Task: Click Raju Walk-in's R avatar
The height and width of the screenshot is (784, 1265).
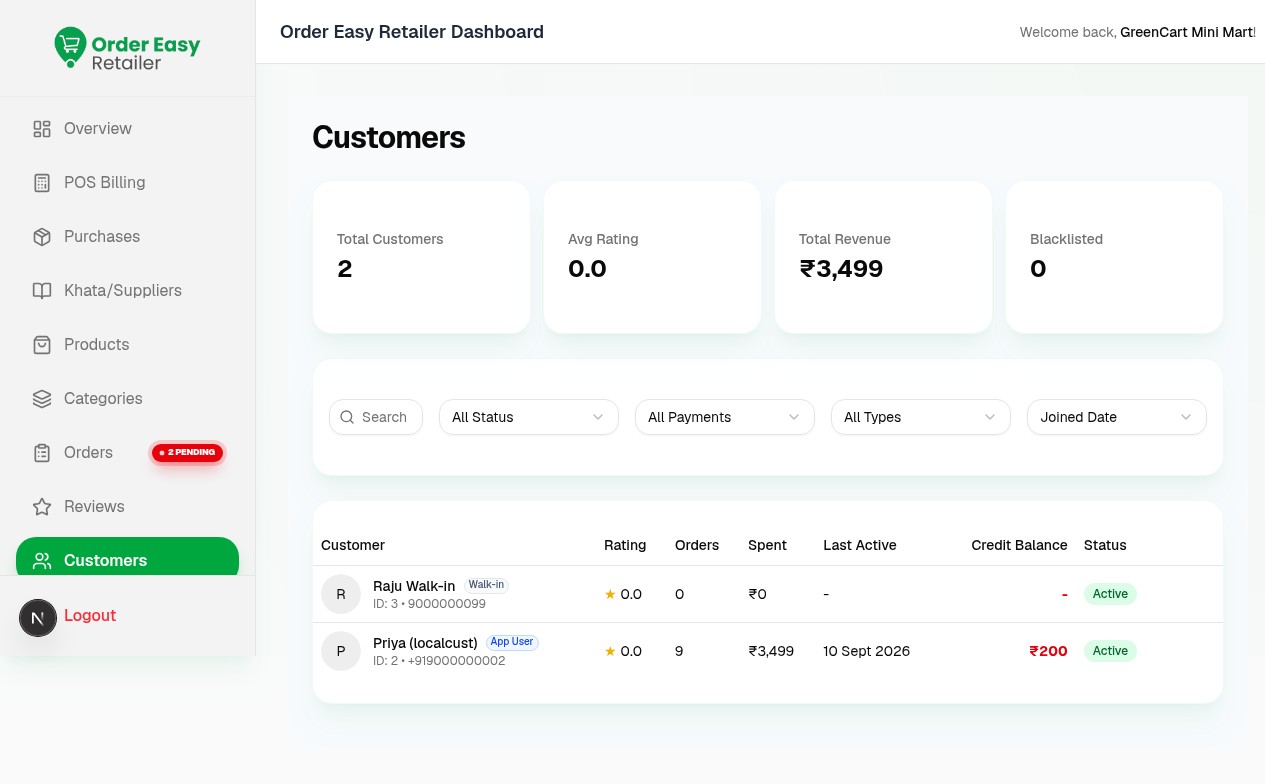Action: click(341, 594)
